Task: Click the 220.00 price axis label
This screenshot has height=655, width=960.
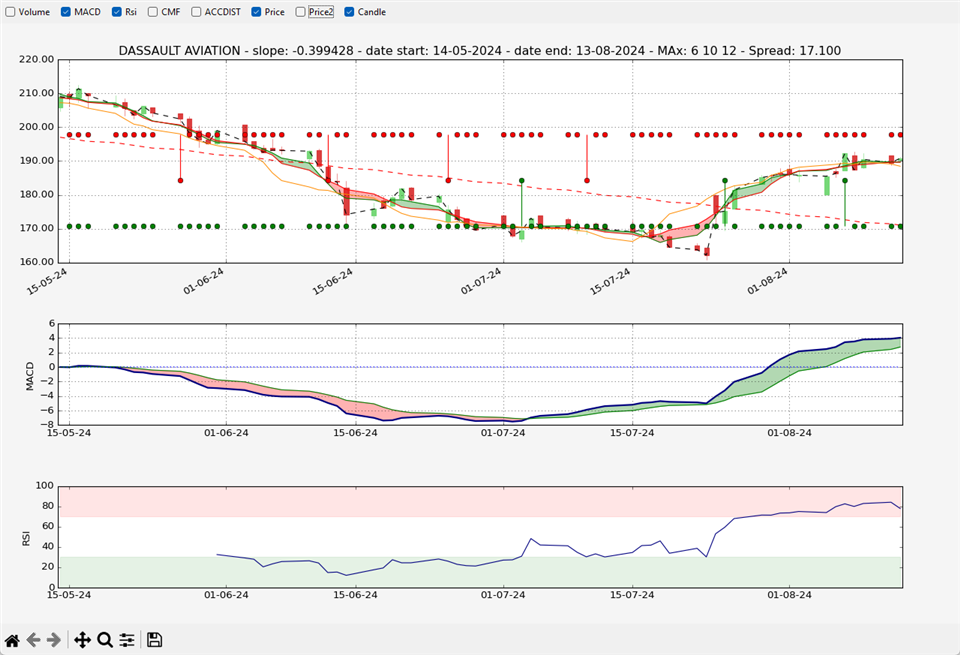Action: point(37,59)
